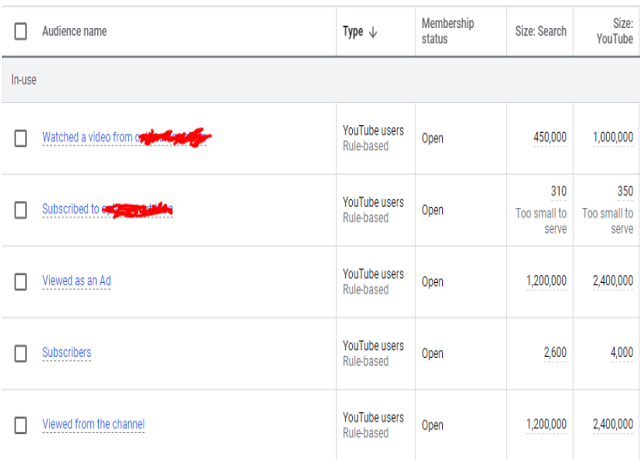The height and width of the screenshot is (460, 640).
Task: Check 'Viewed from the channel' row checkbox
Action: (20, 425)
